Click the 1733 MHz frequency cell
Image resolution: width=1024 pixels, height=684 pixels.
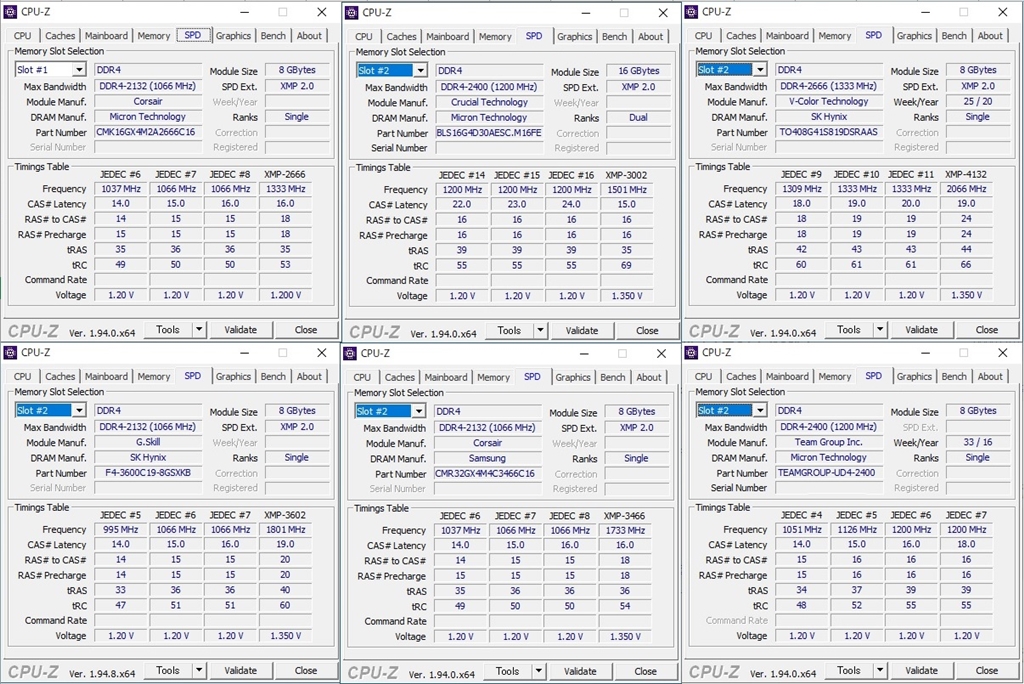625,530
